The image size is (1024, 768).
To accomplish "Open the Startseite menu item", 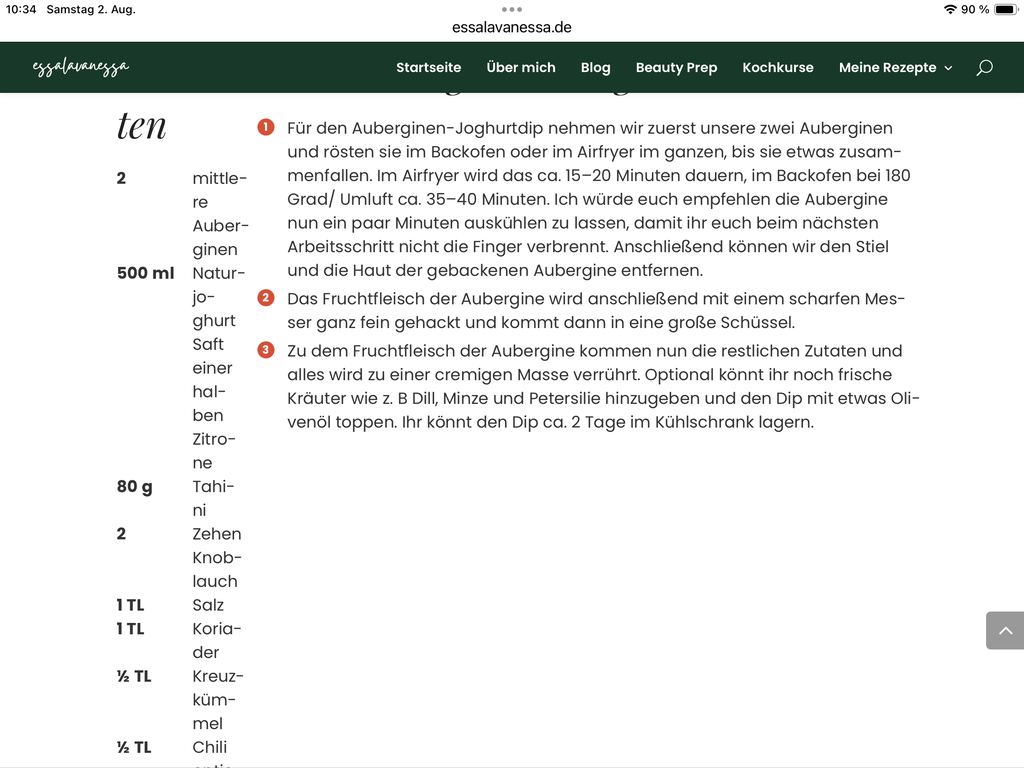I will [x=428, y=67].
